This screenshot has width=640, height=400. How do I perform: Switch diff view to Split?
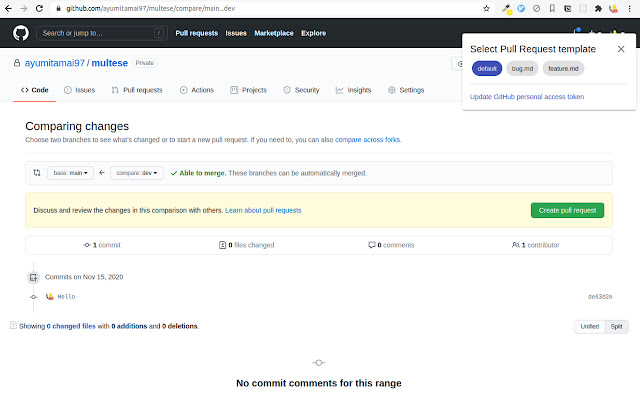pyautogui.click(x=616, y=327)
